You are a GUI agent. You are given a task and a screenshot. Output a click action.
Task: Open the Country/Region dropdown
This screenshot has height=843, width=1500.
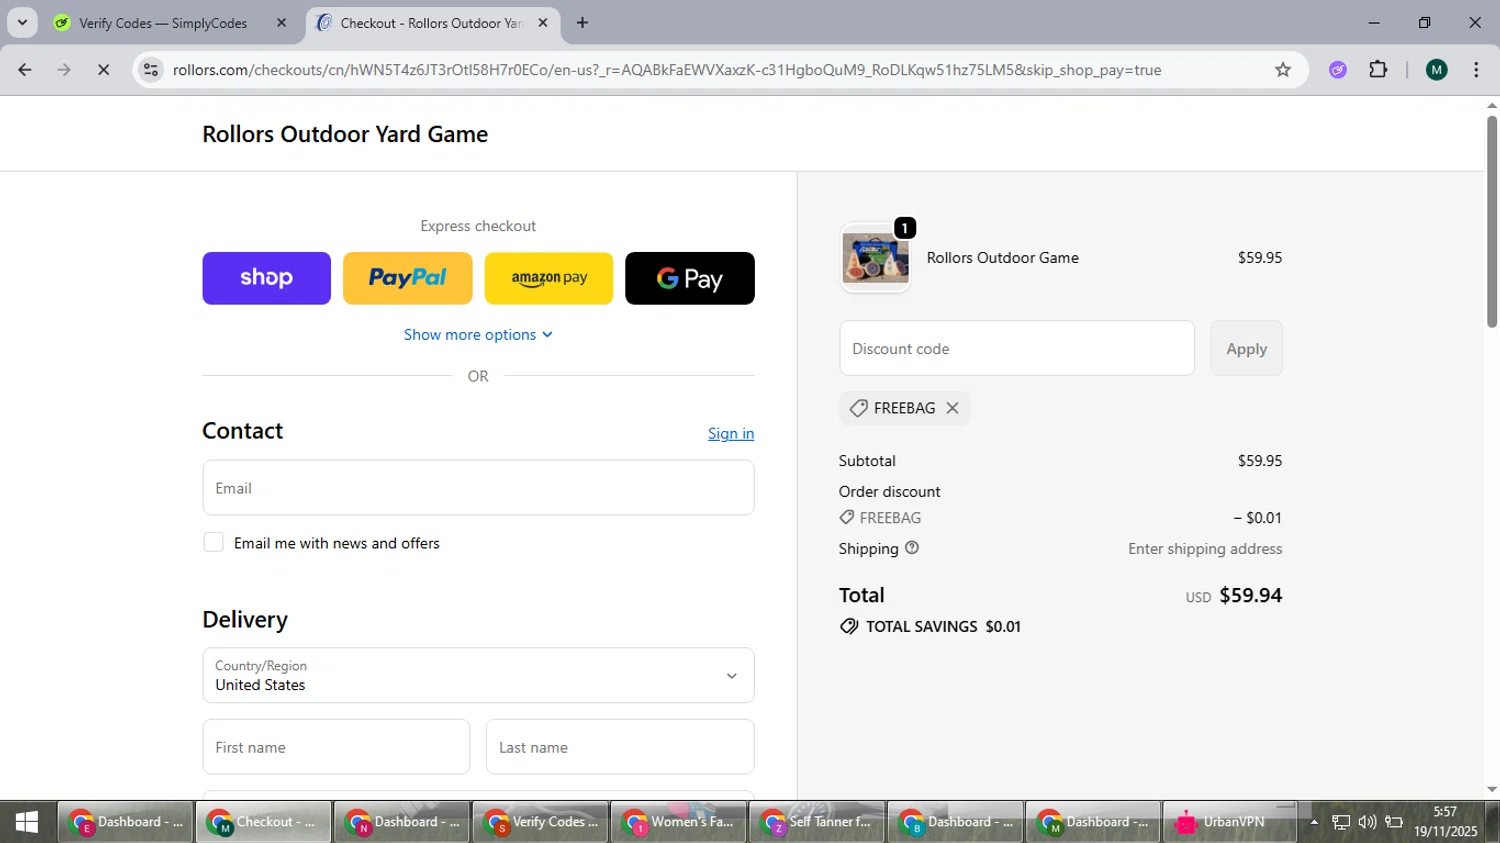478,675
